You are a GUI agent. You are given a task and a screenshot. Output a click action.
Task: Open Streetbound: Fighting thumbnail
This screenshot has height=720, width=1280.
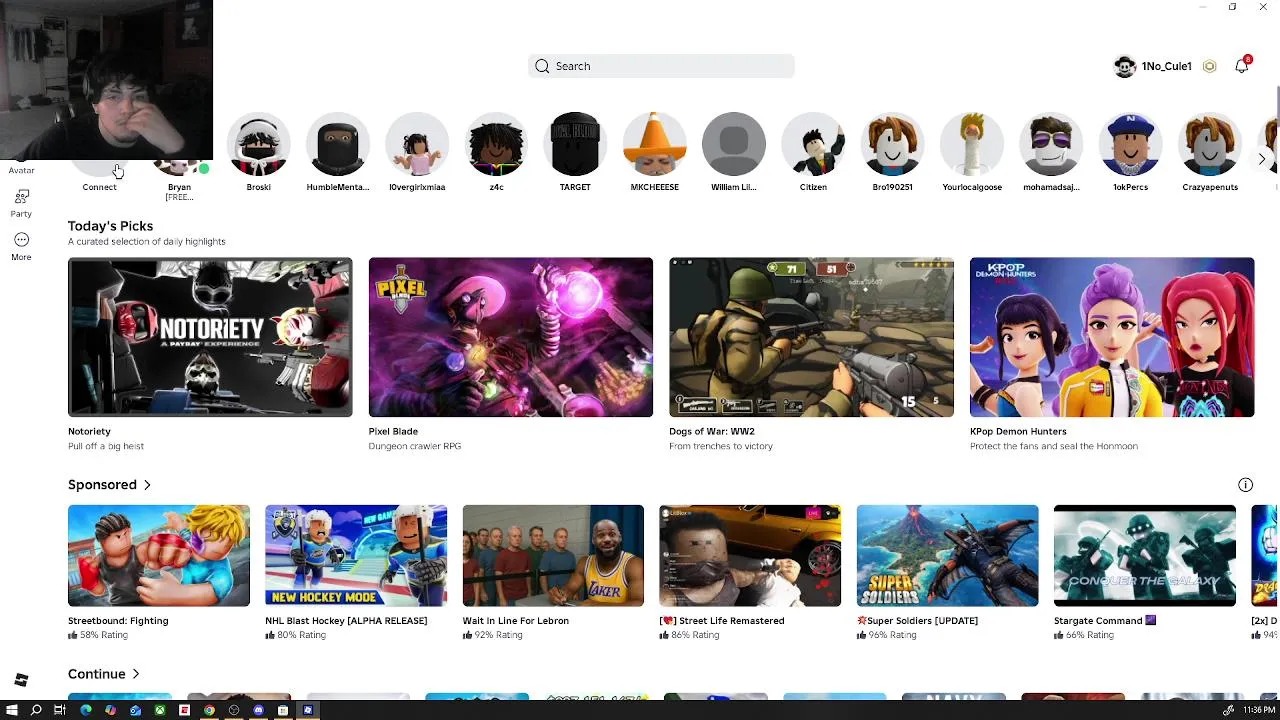[x=159, y=556]
